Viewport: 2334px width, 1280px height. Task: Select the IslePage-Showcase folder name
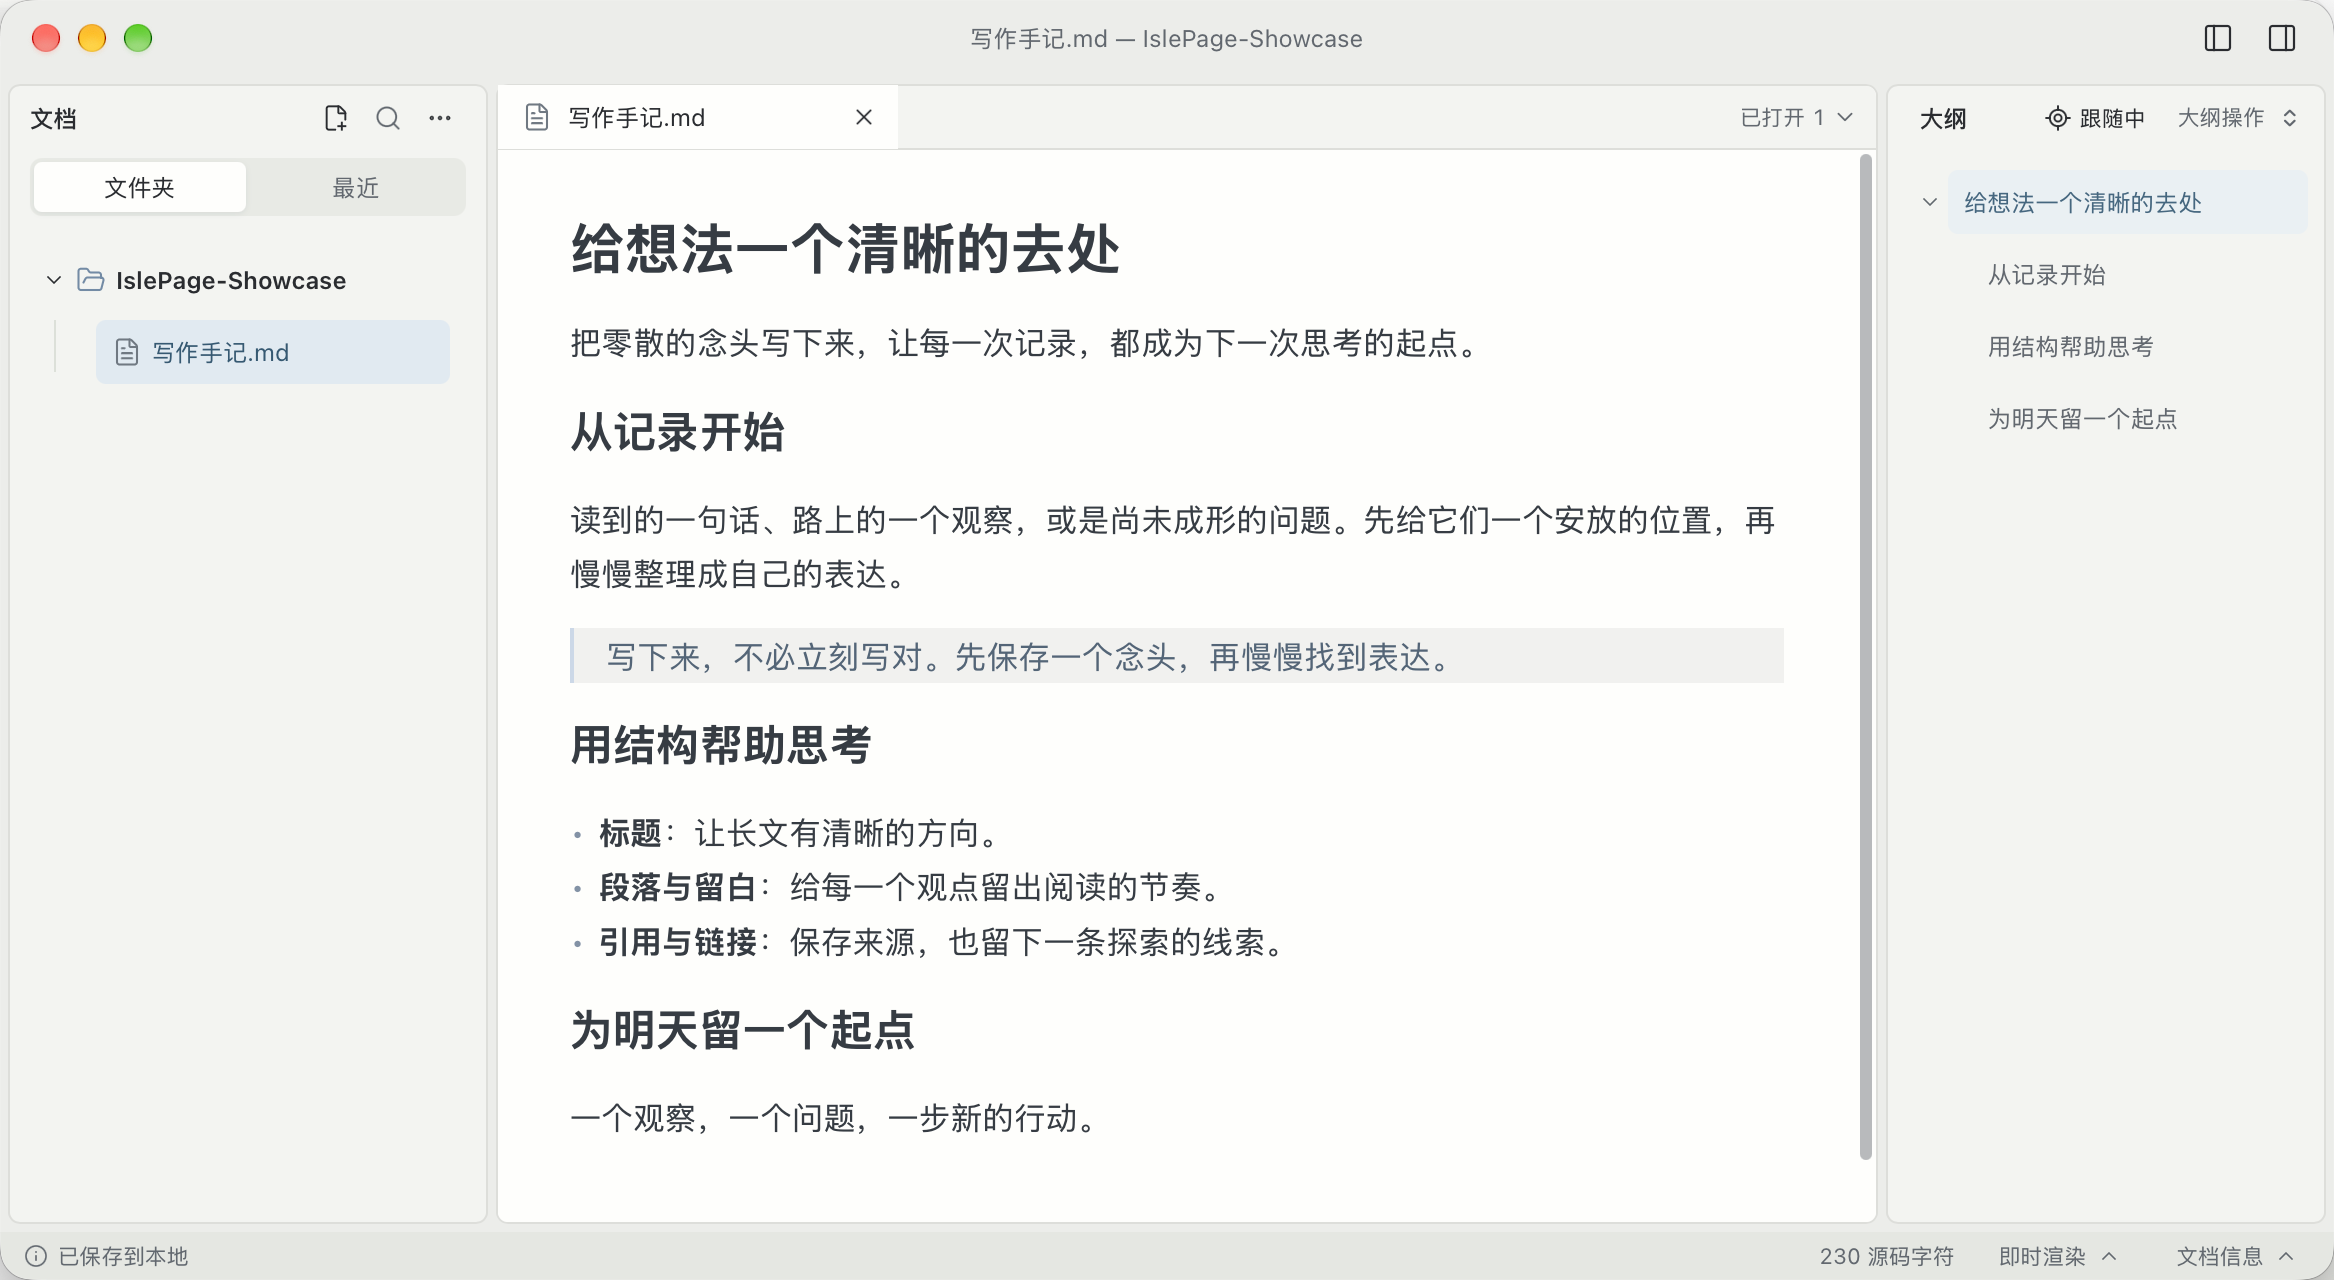(x=231, y=280)
